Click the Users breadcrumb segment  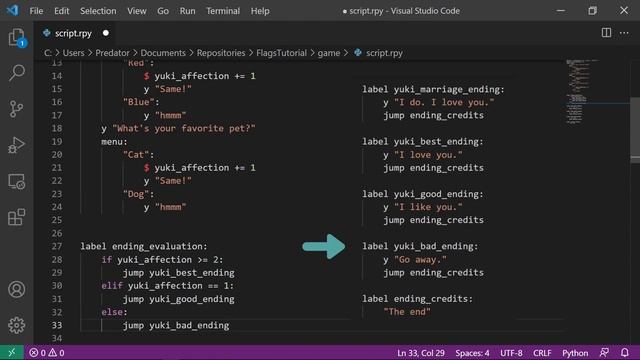pos(73,53)
